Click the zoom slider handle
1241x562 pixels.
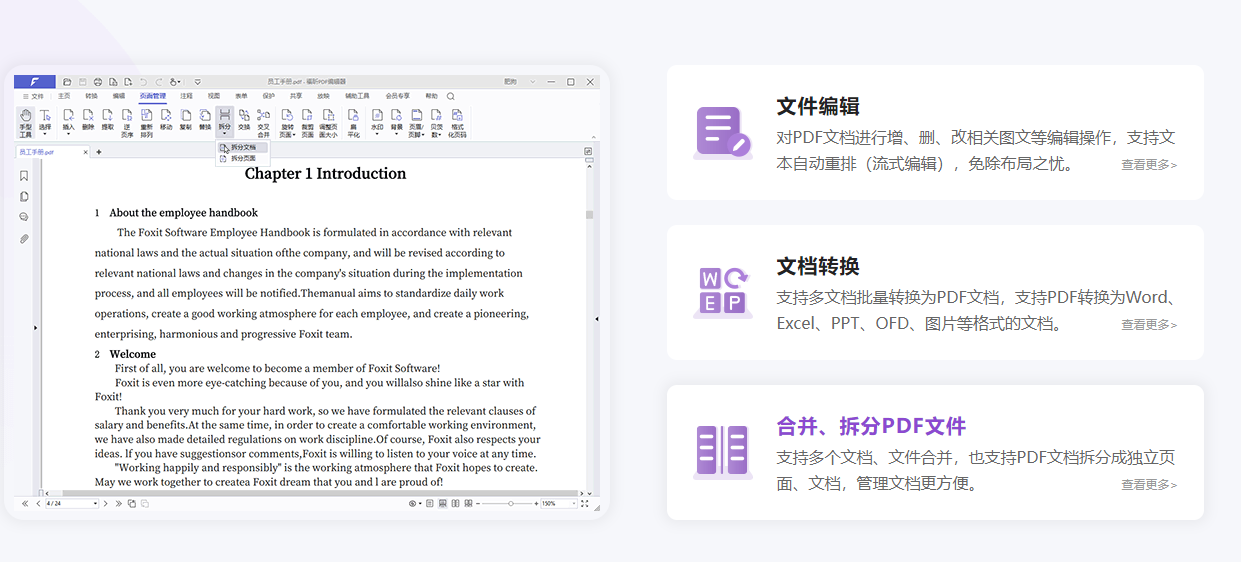coord(511,503)
